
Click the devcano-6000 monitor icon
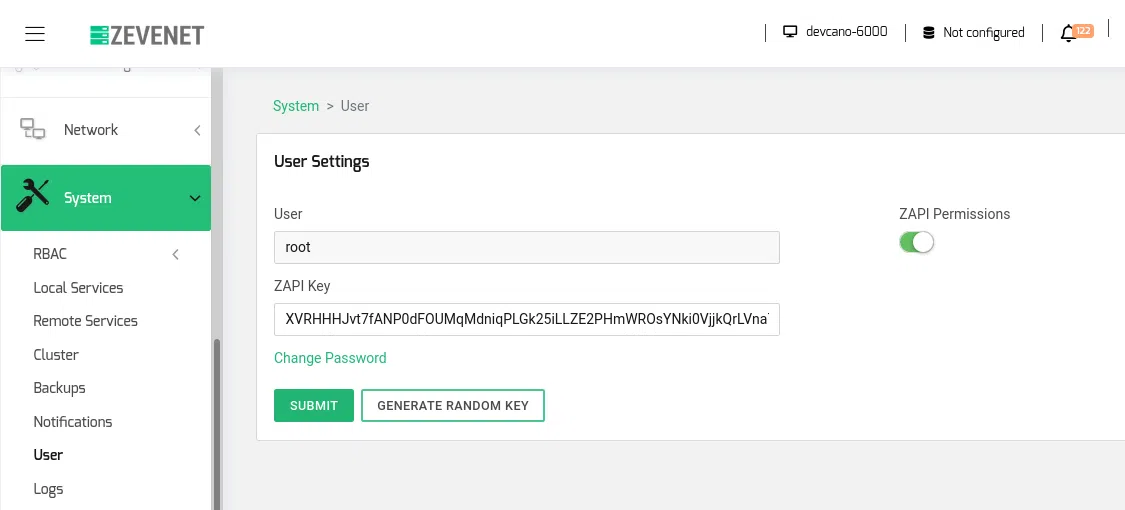[790, 32]
